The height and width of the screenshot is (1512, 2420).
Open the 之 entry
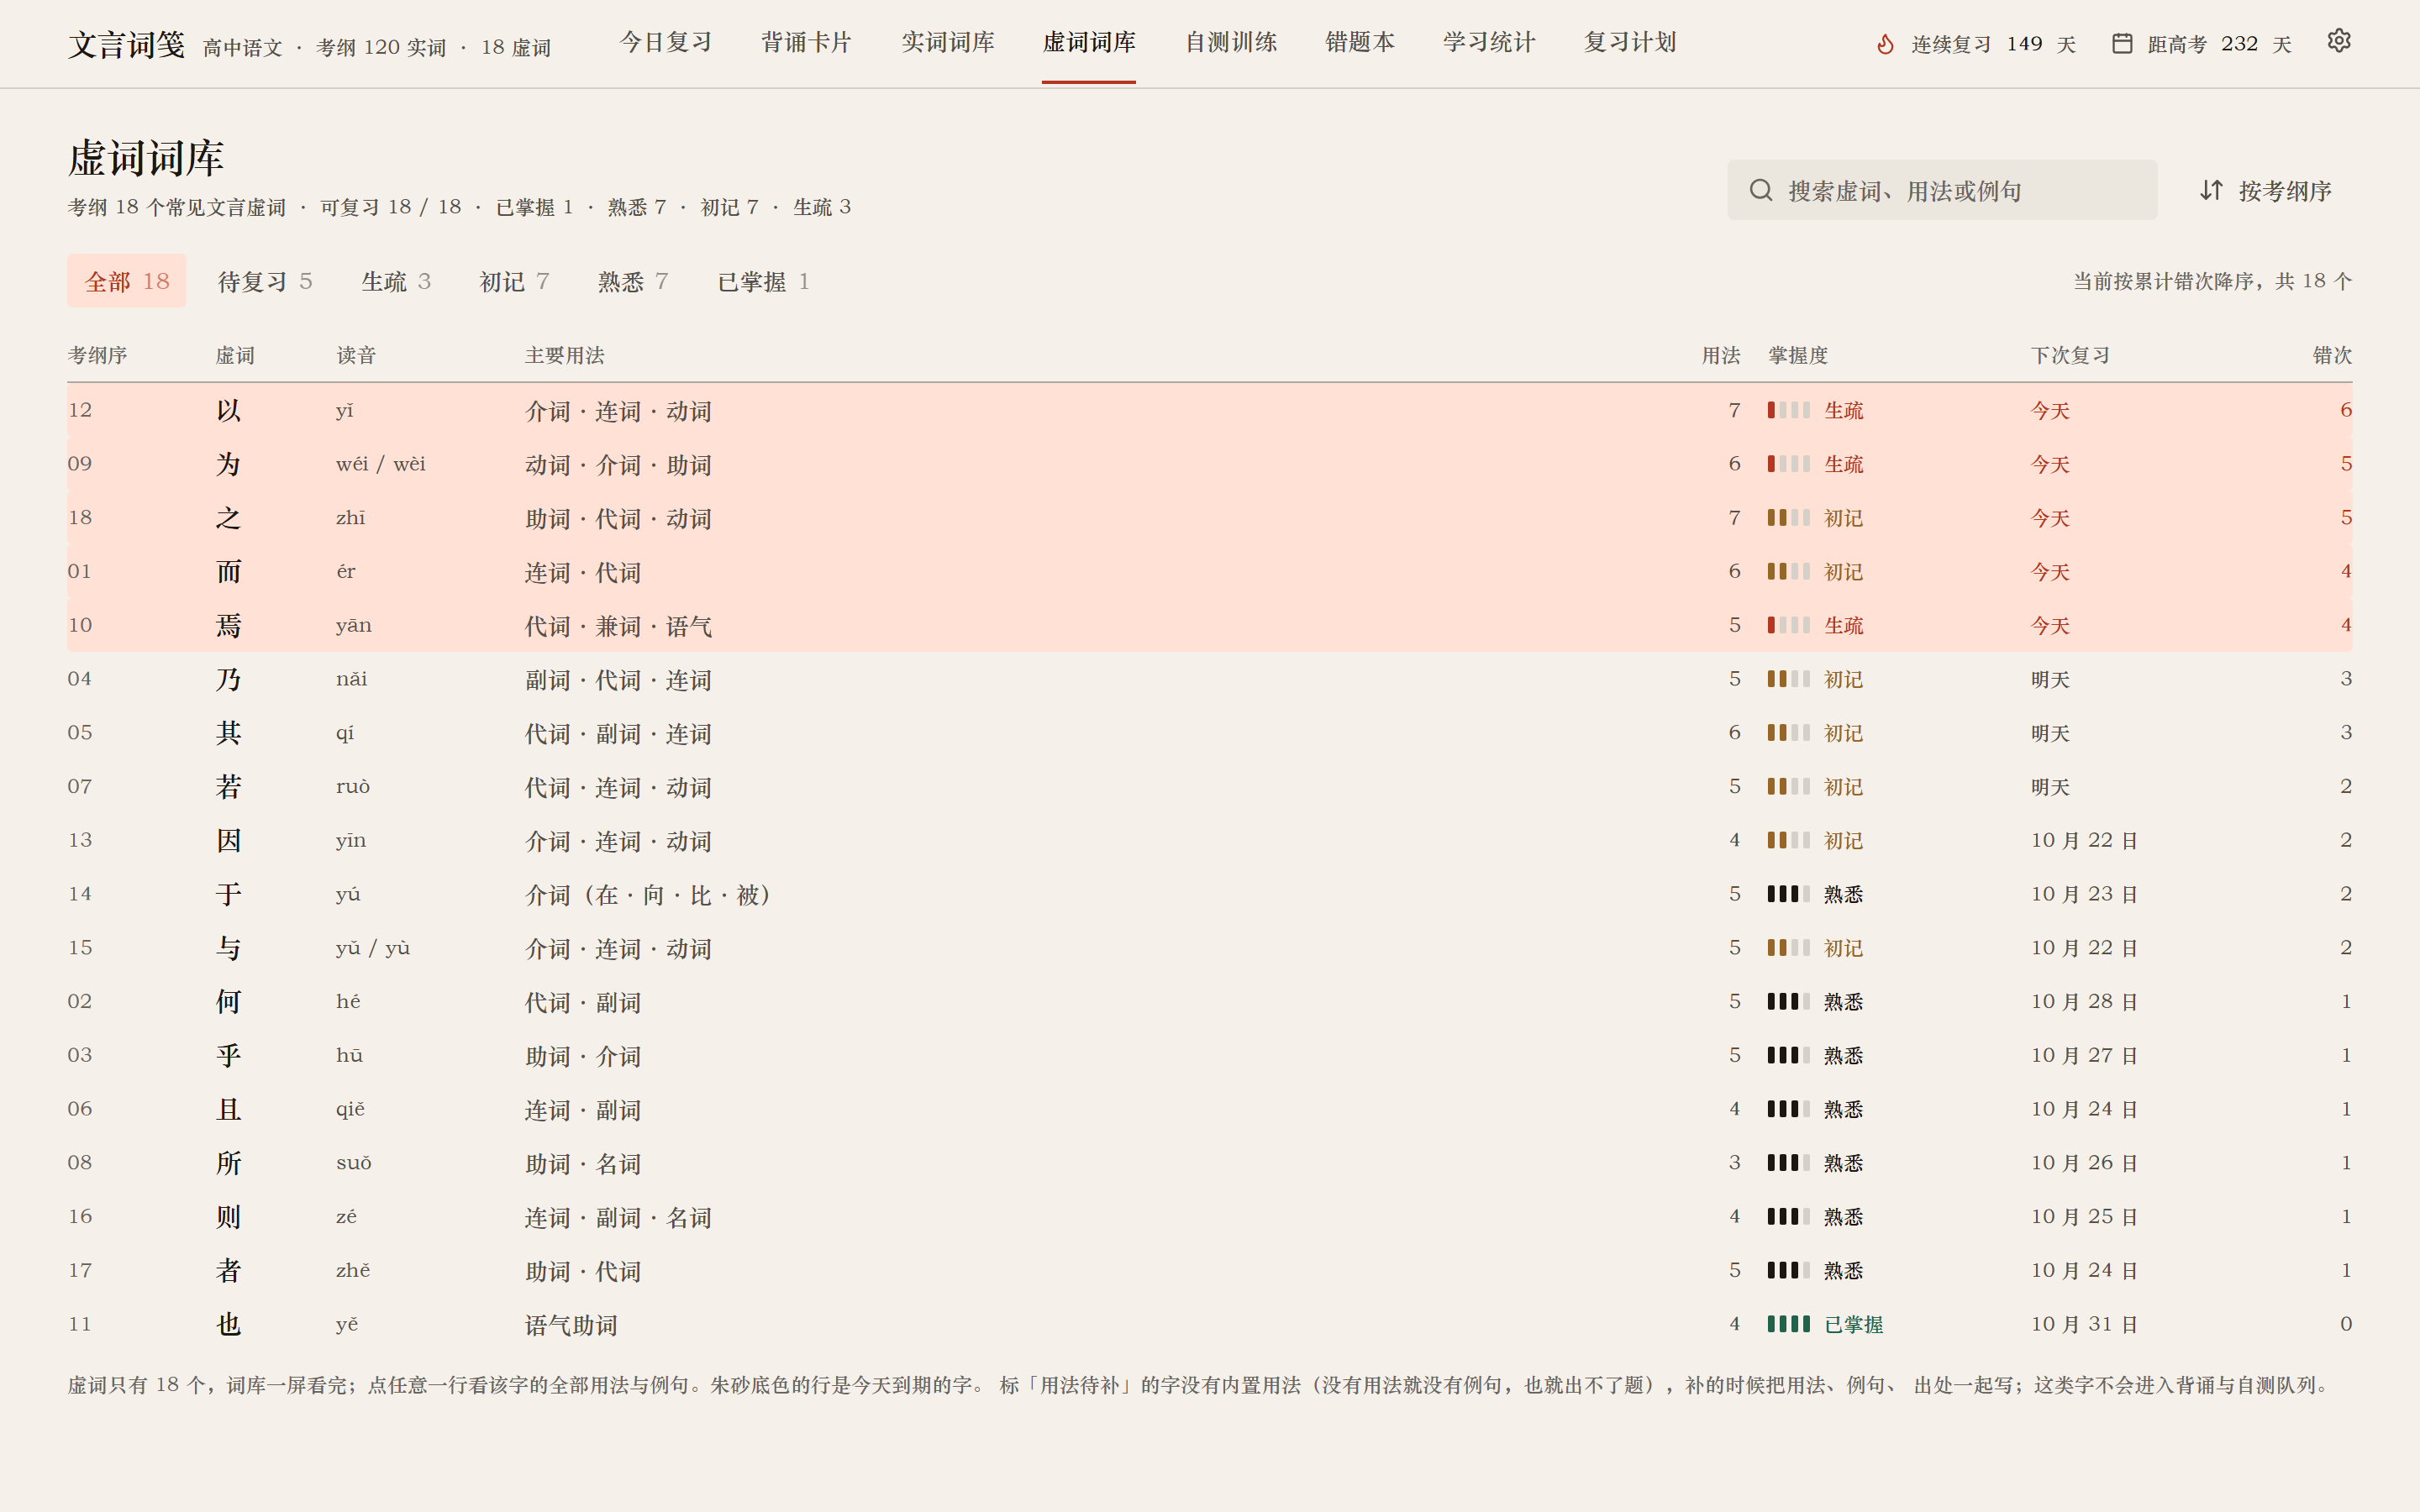[x=1209, y=518]
